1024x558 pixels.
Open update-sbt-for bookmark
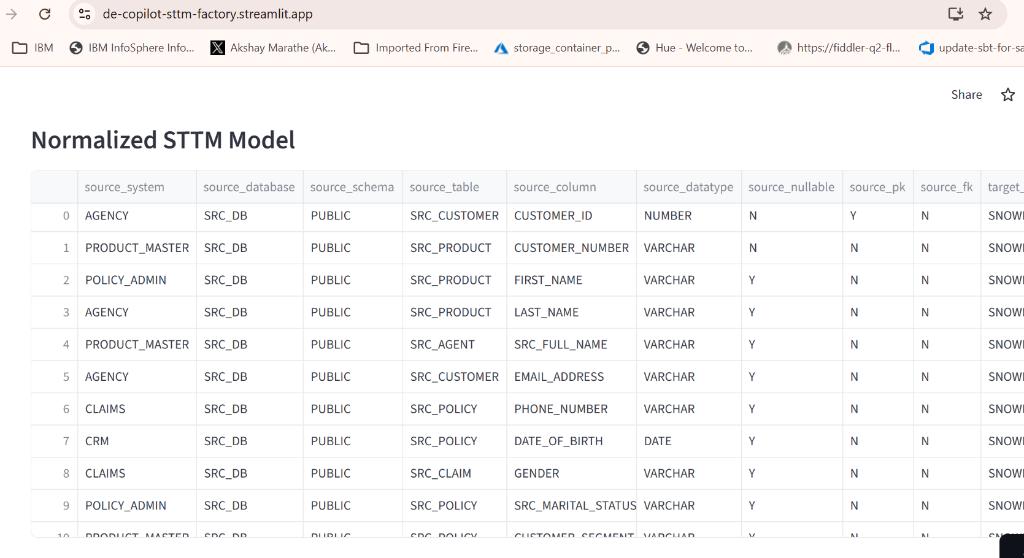pyautogui.click(x=971, y=48)
